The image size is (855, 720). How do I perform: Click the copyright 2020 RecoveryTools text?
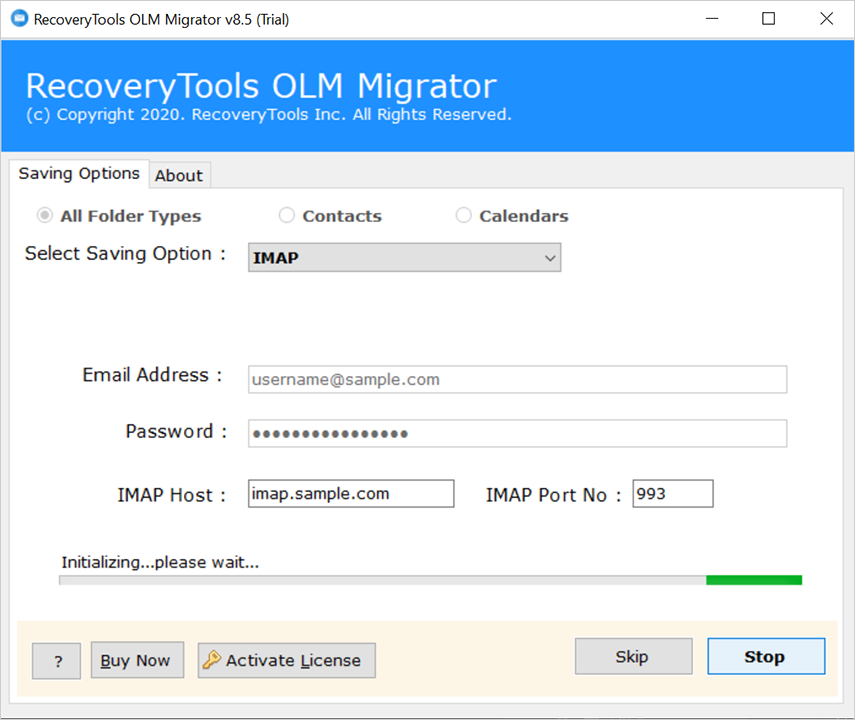(269, 115)
